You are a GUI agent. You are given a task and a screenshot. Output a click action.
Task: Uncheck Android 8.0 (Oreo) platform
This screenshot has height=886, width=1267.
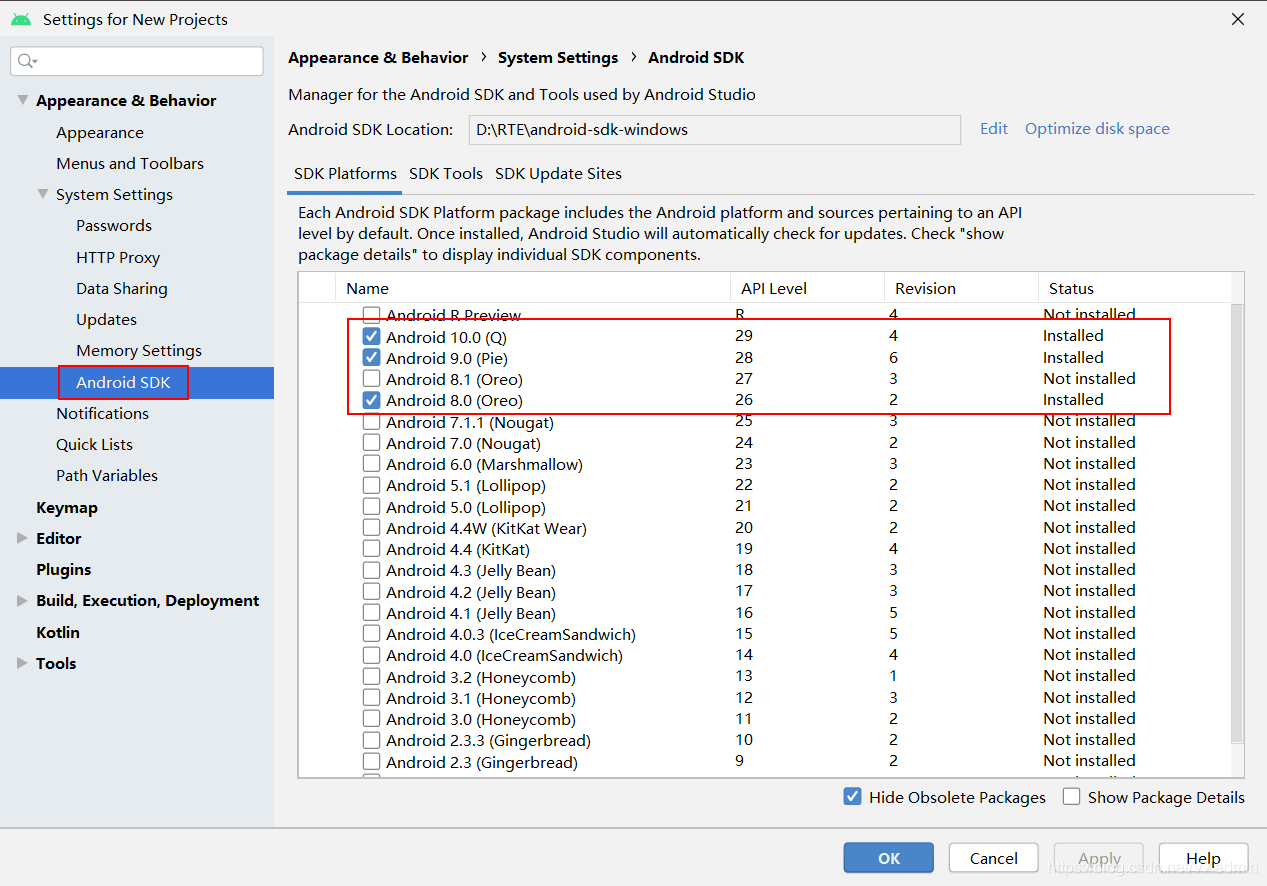371,400
